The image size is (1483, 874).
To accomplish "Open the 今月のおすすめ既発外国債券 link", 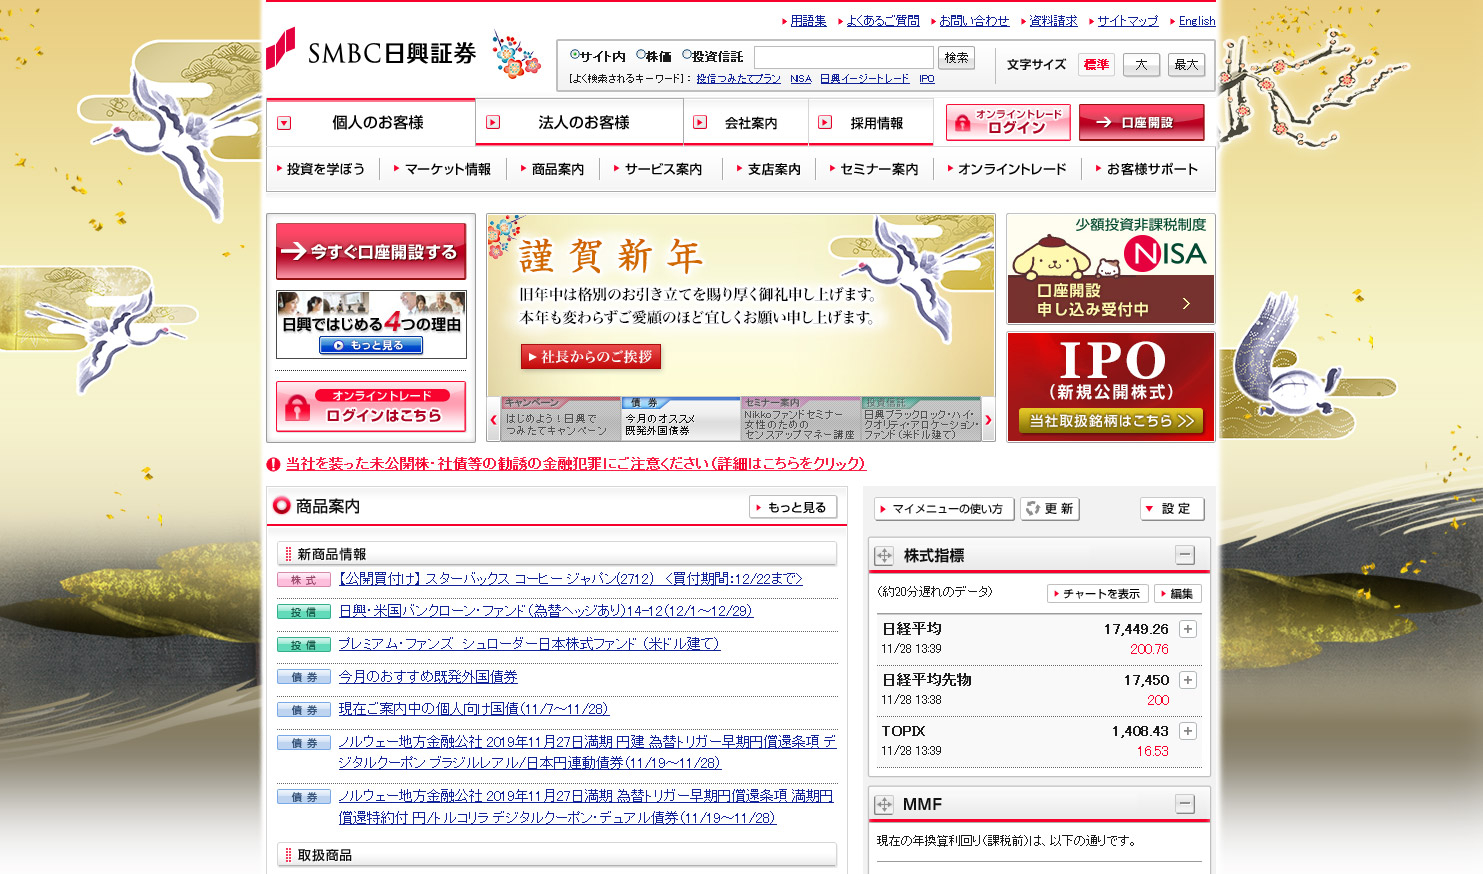I will pyautogui.click(x=427, y=677).
